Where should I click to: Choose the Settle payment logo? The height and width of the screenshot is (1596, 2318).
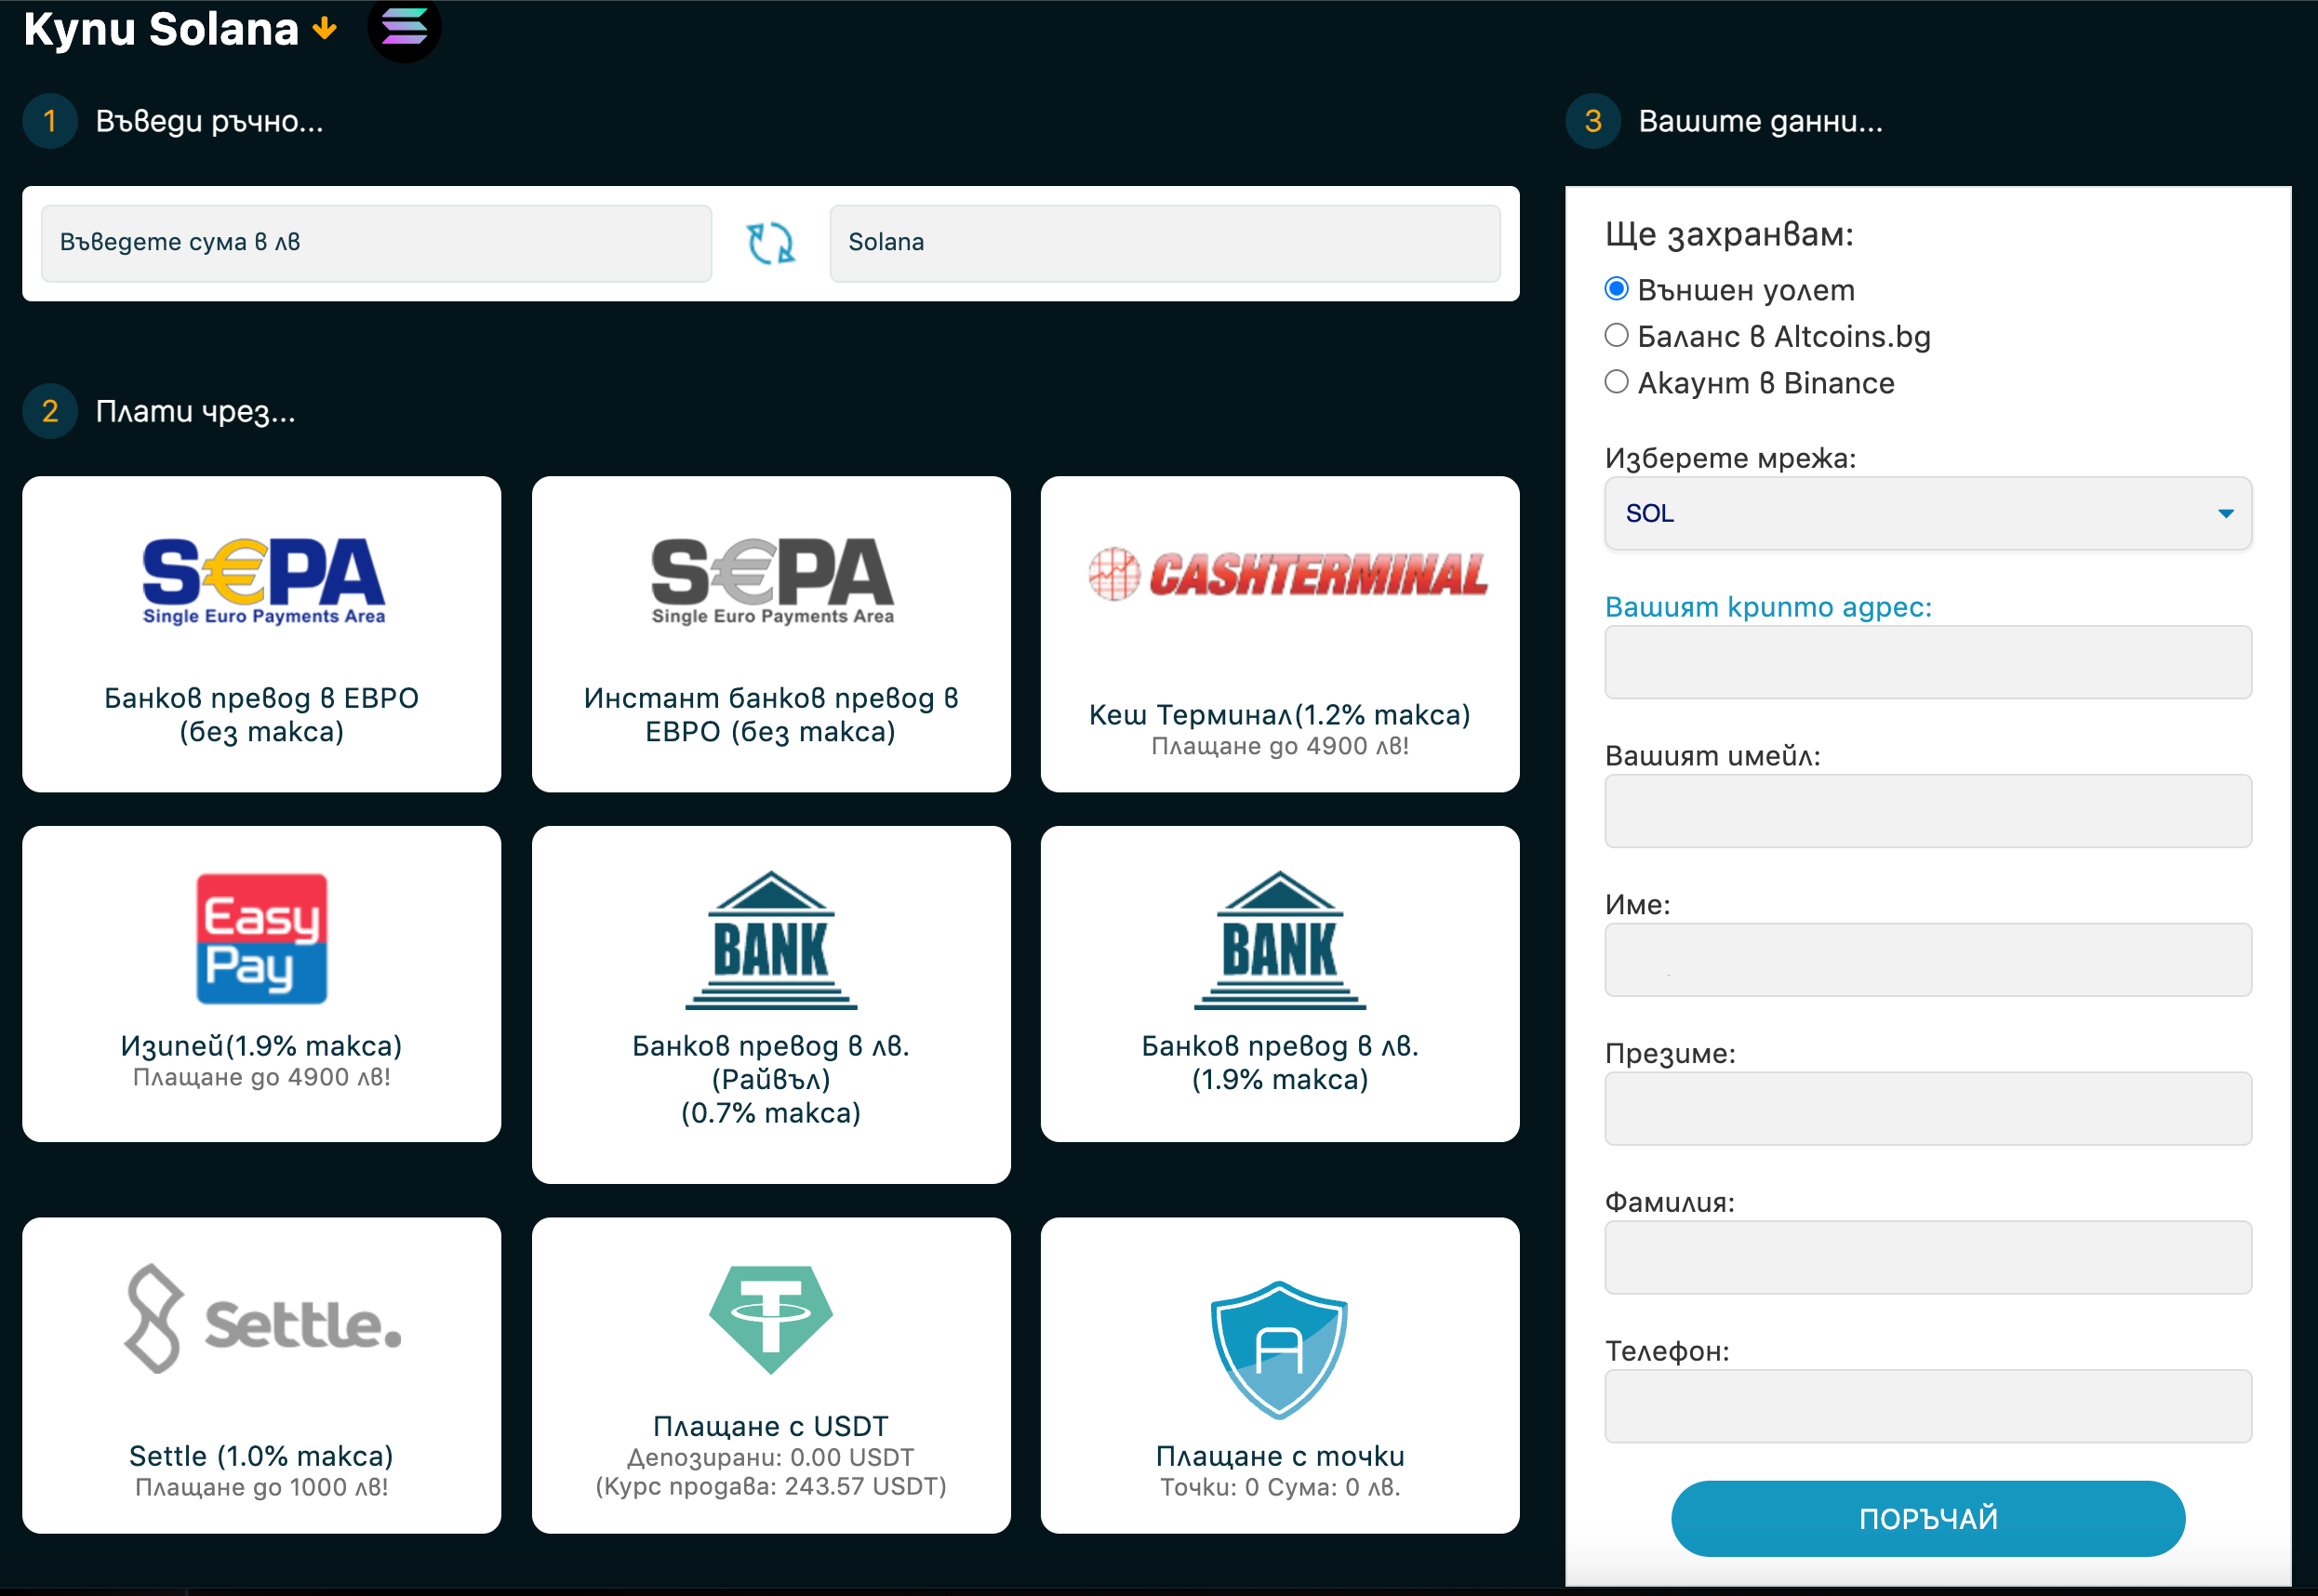click(x=263, y=1319)
